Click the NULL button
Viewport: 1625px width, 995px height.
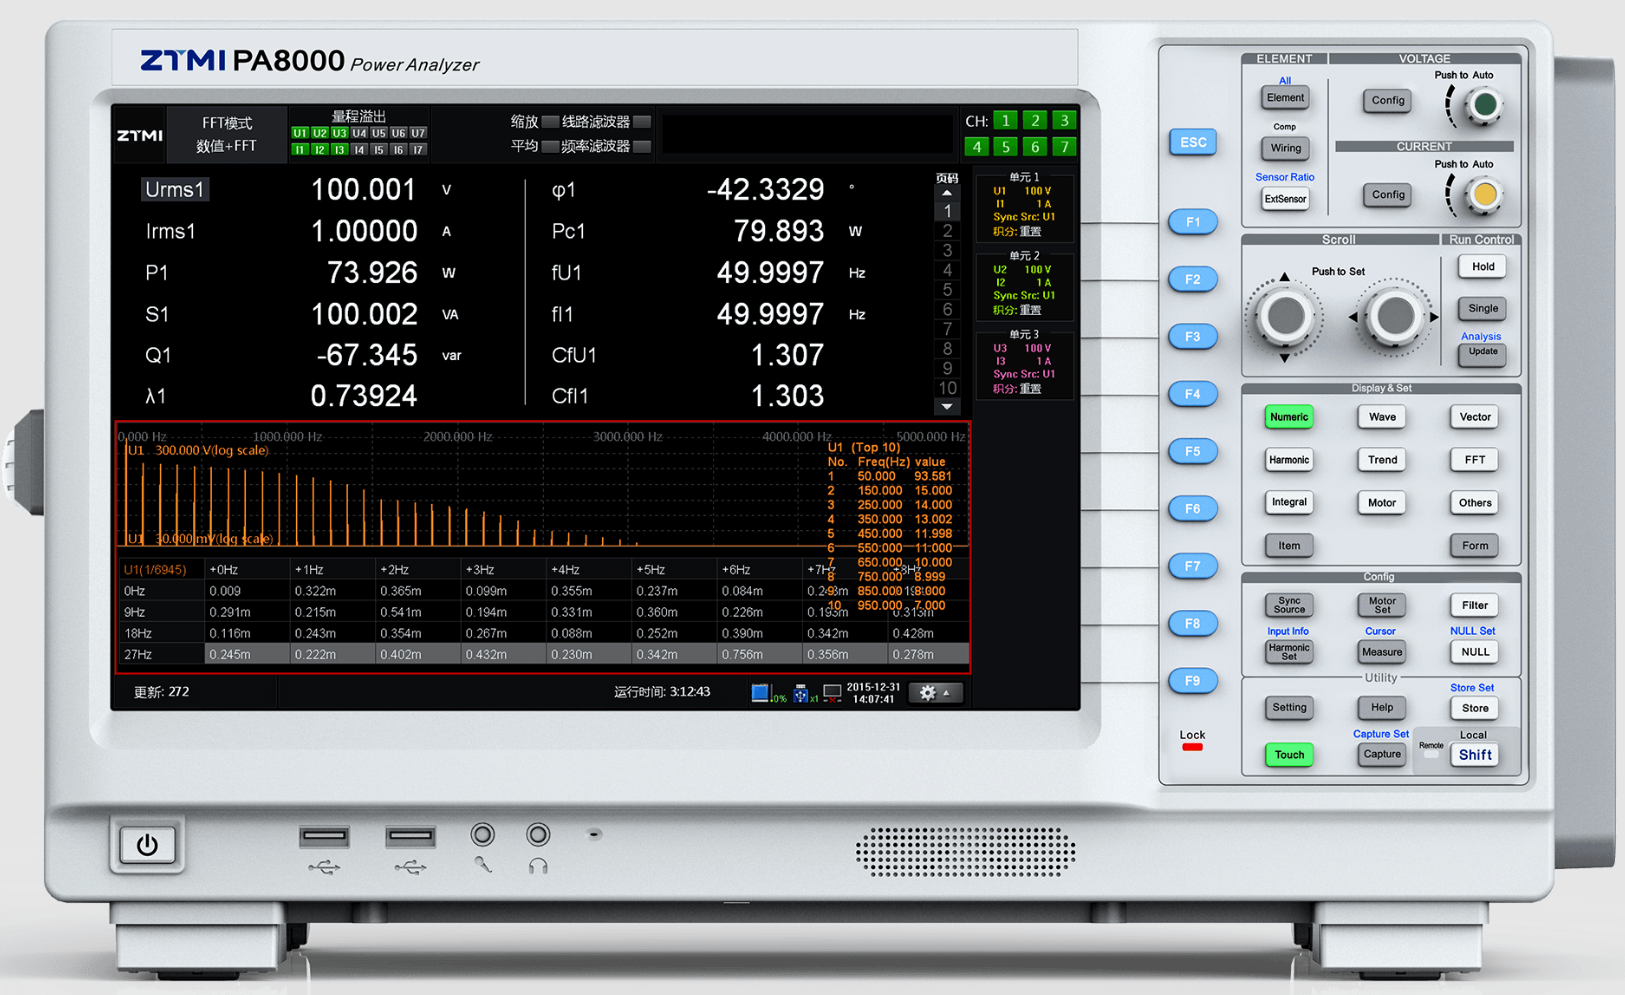coord(1475,652)
